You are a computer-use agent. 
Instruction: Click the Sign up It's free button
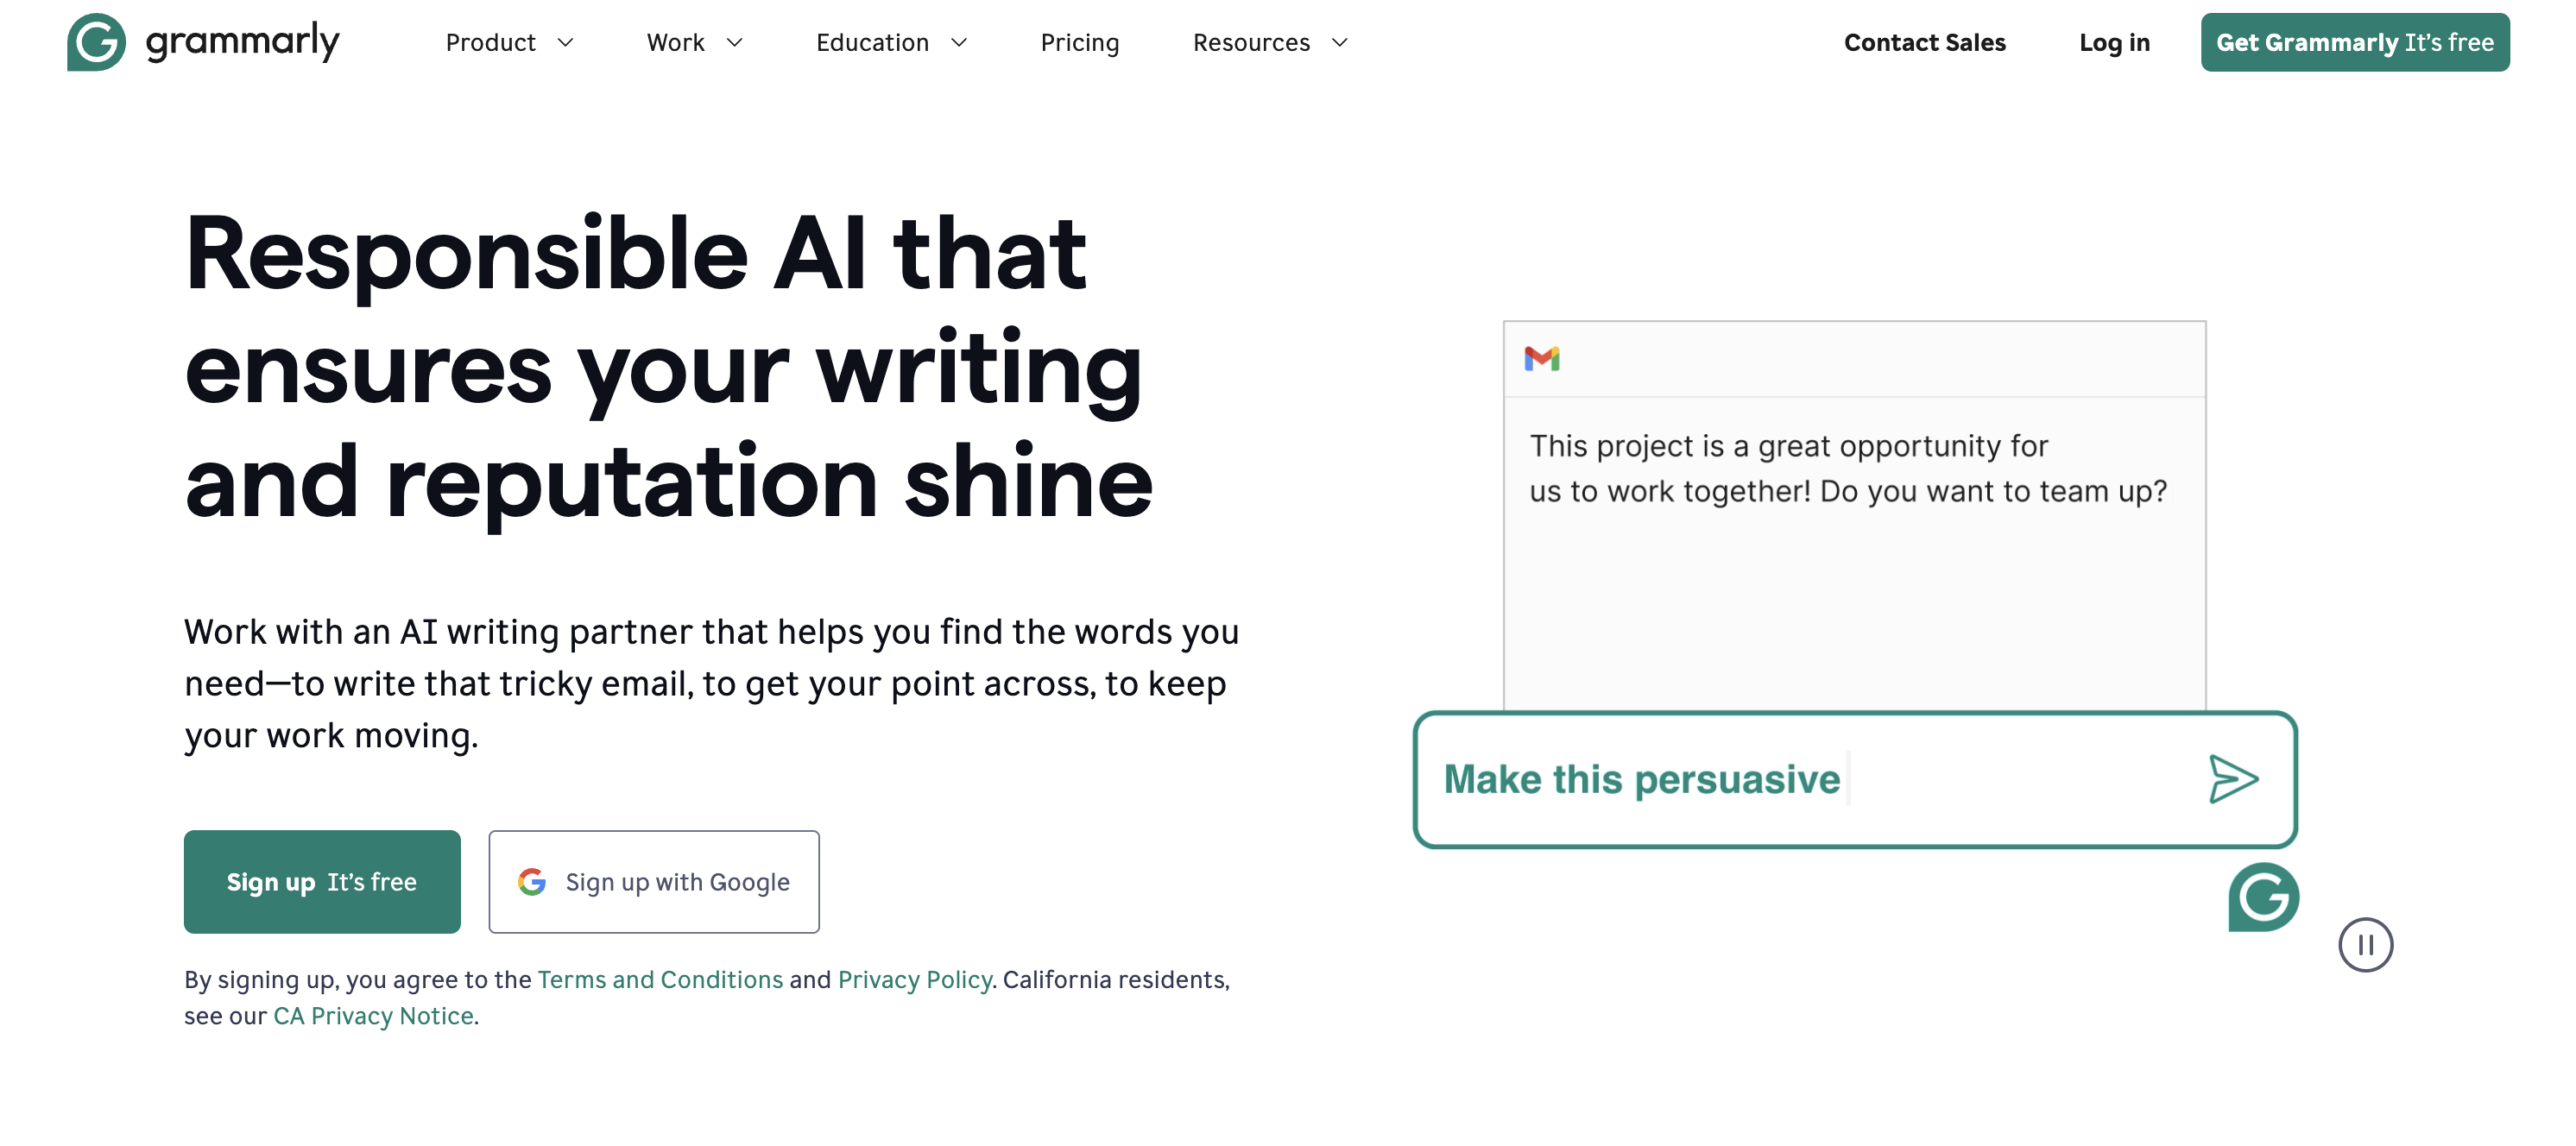pyautogui.click(x=322, y=880)
